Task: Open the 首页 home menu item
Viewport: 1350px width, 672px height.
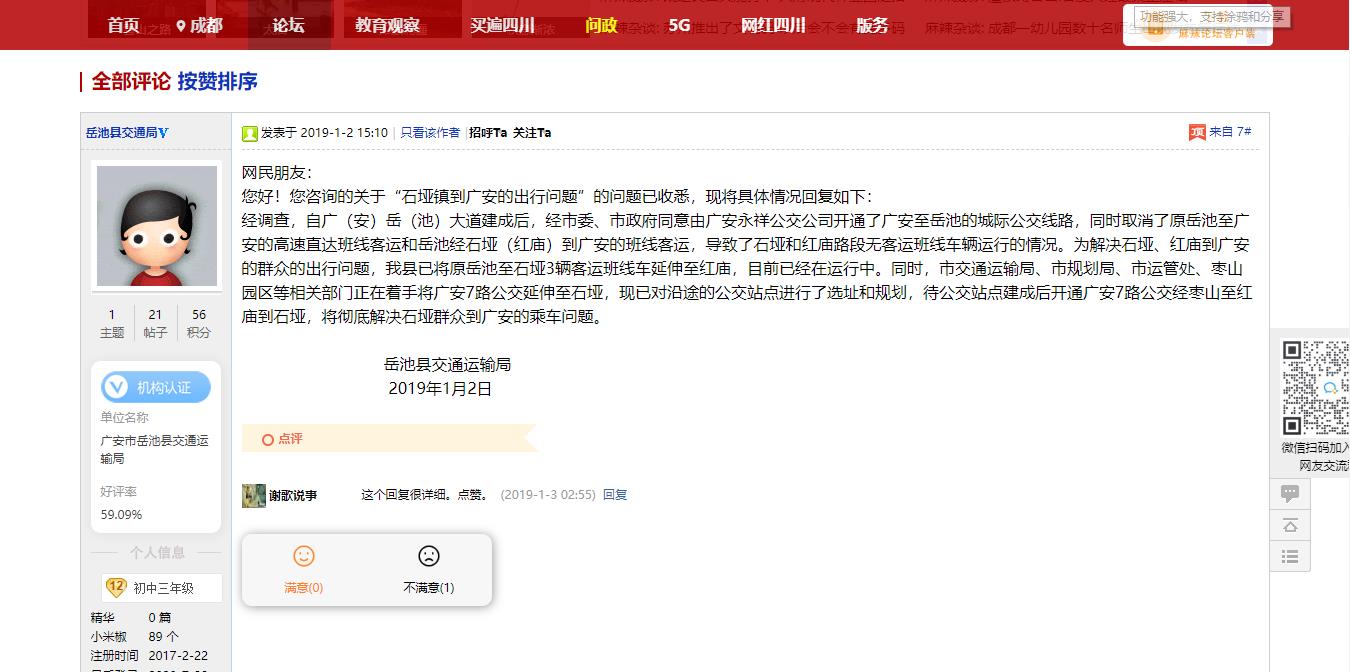Action: [x=124, y=25]
